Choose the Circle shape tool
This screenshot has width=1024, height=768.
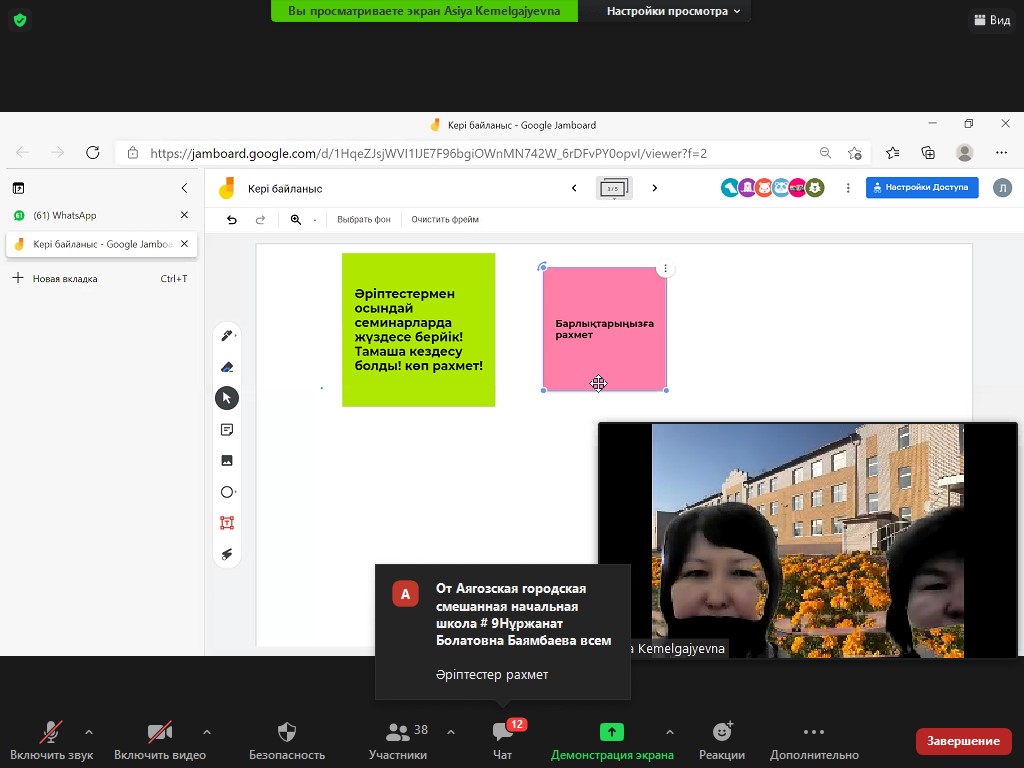(227, 492)
